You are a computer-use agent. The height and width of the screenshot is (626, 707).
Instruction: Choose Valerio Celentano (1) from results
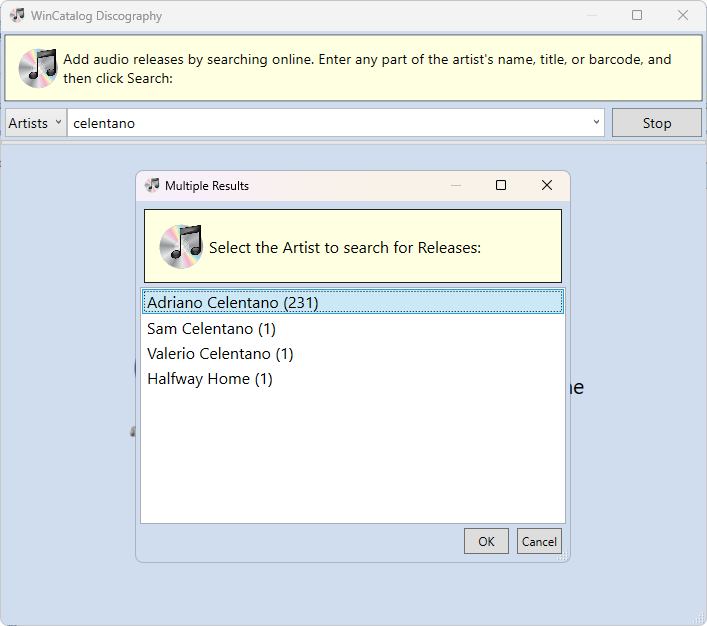pos(220,354)
